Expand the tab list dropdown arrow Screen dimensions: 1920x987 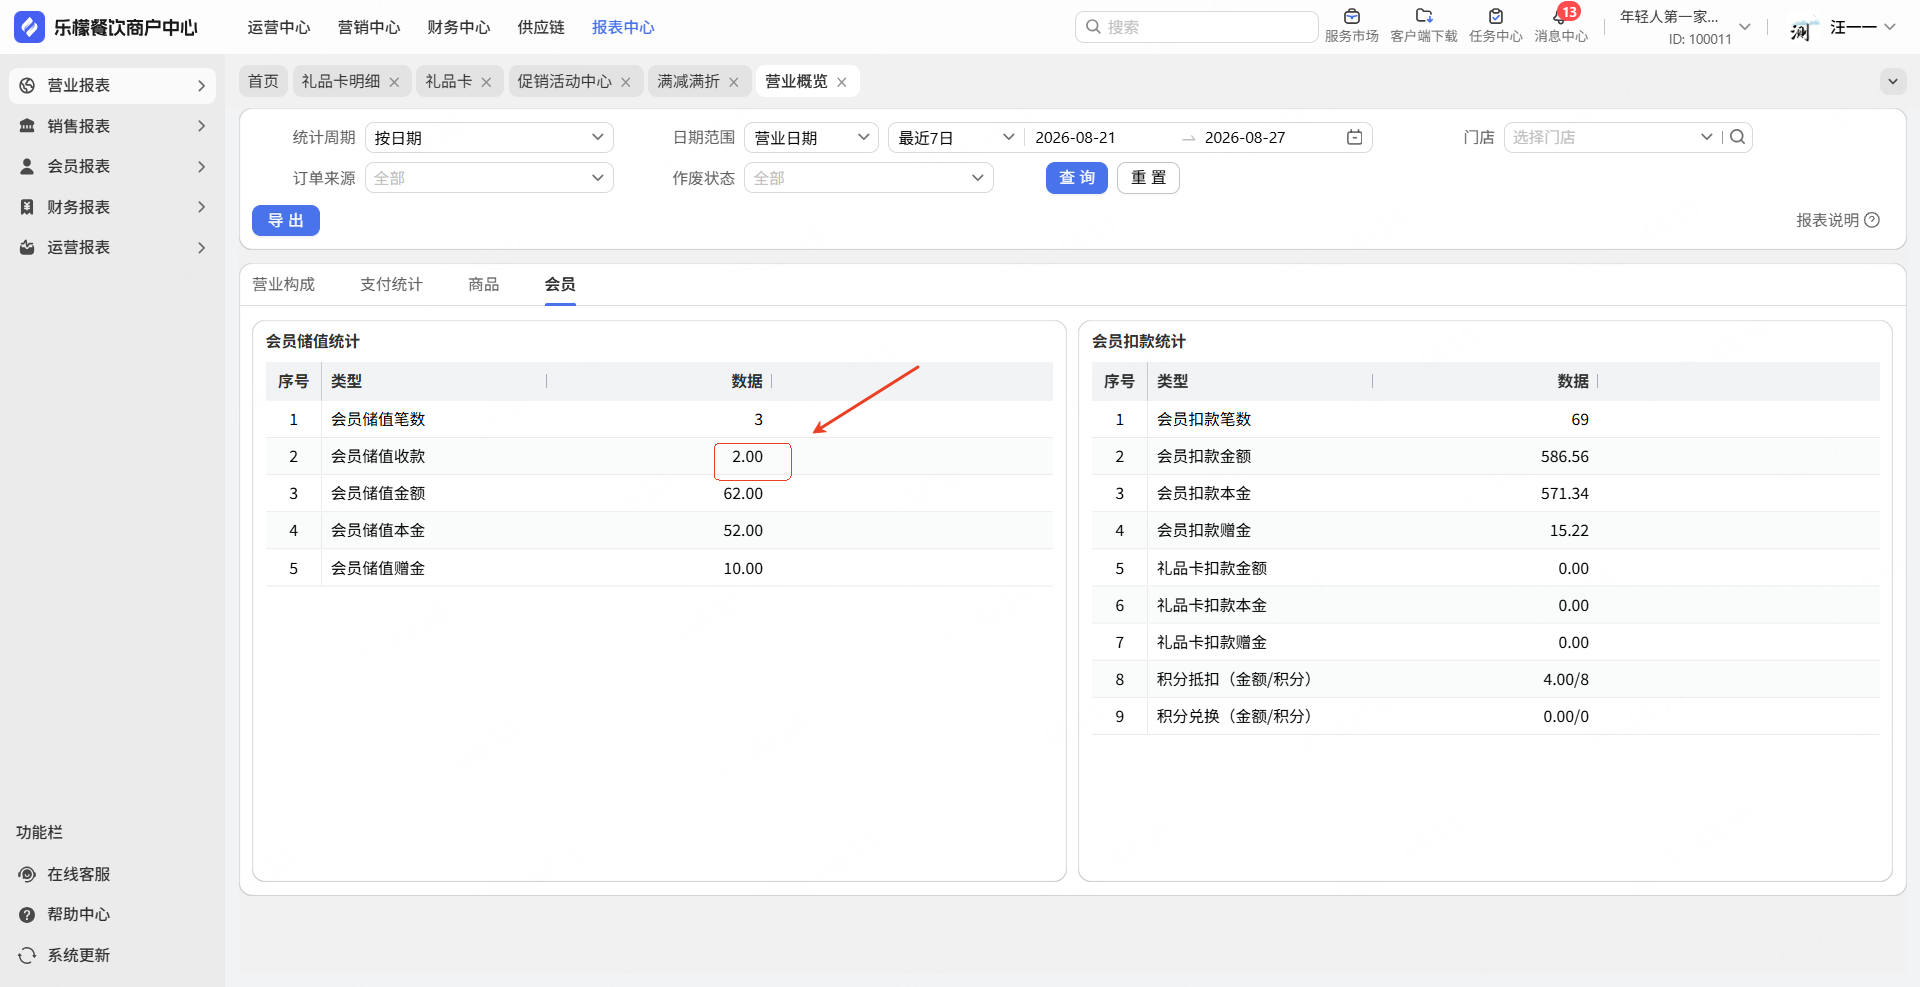point(1892,81)
